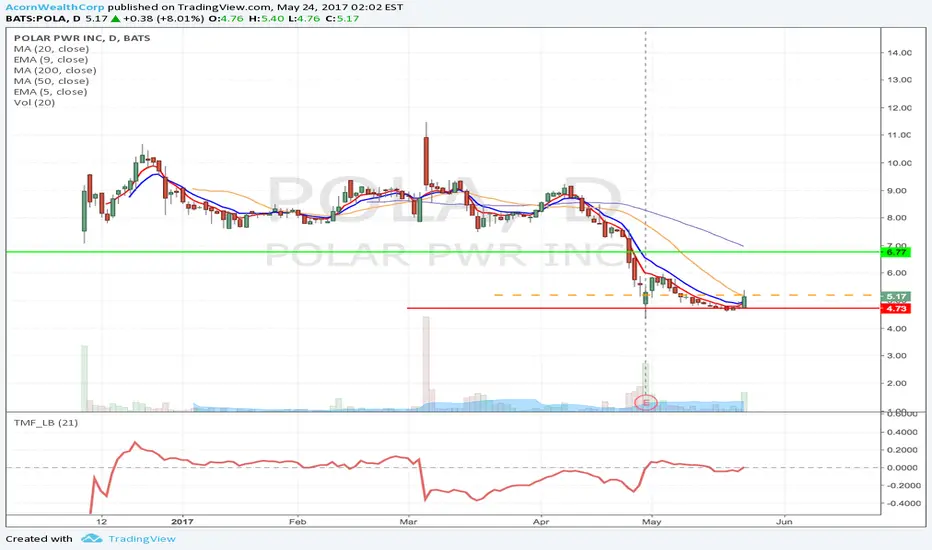Screen dimensions: 932x550
Task: Click the 'Created with' footer text
Action: coord(39,539)
